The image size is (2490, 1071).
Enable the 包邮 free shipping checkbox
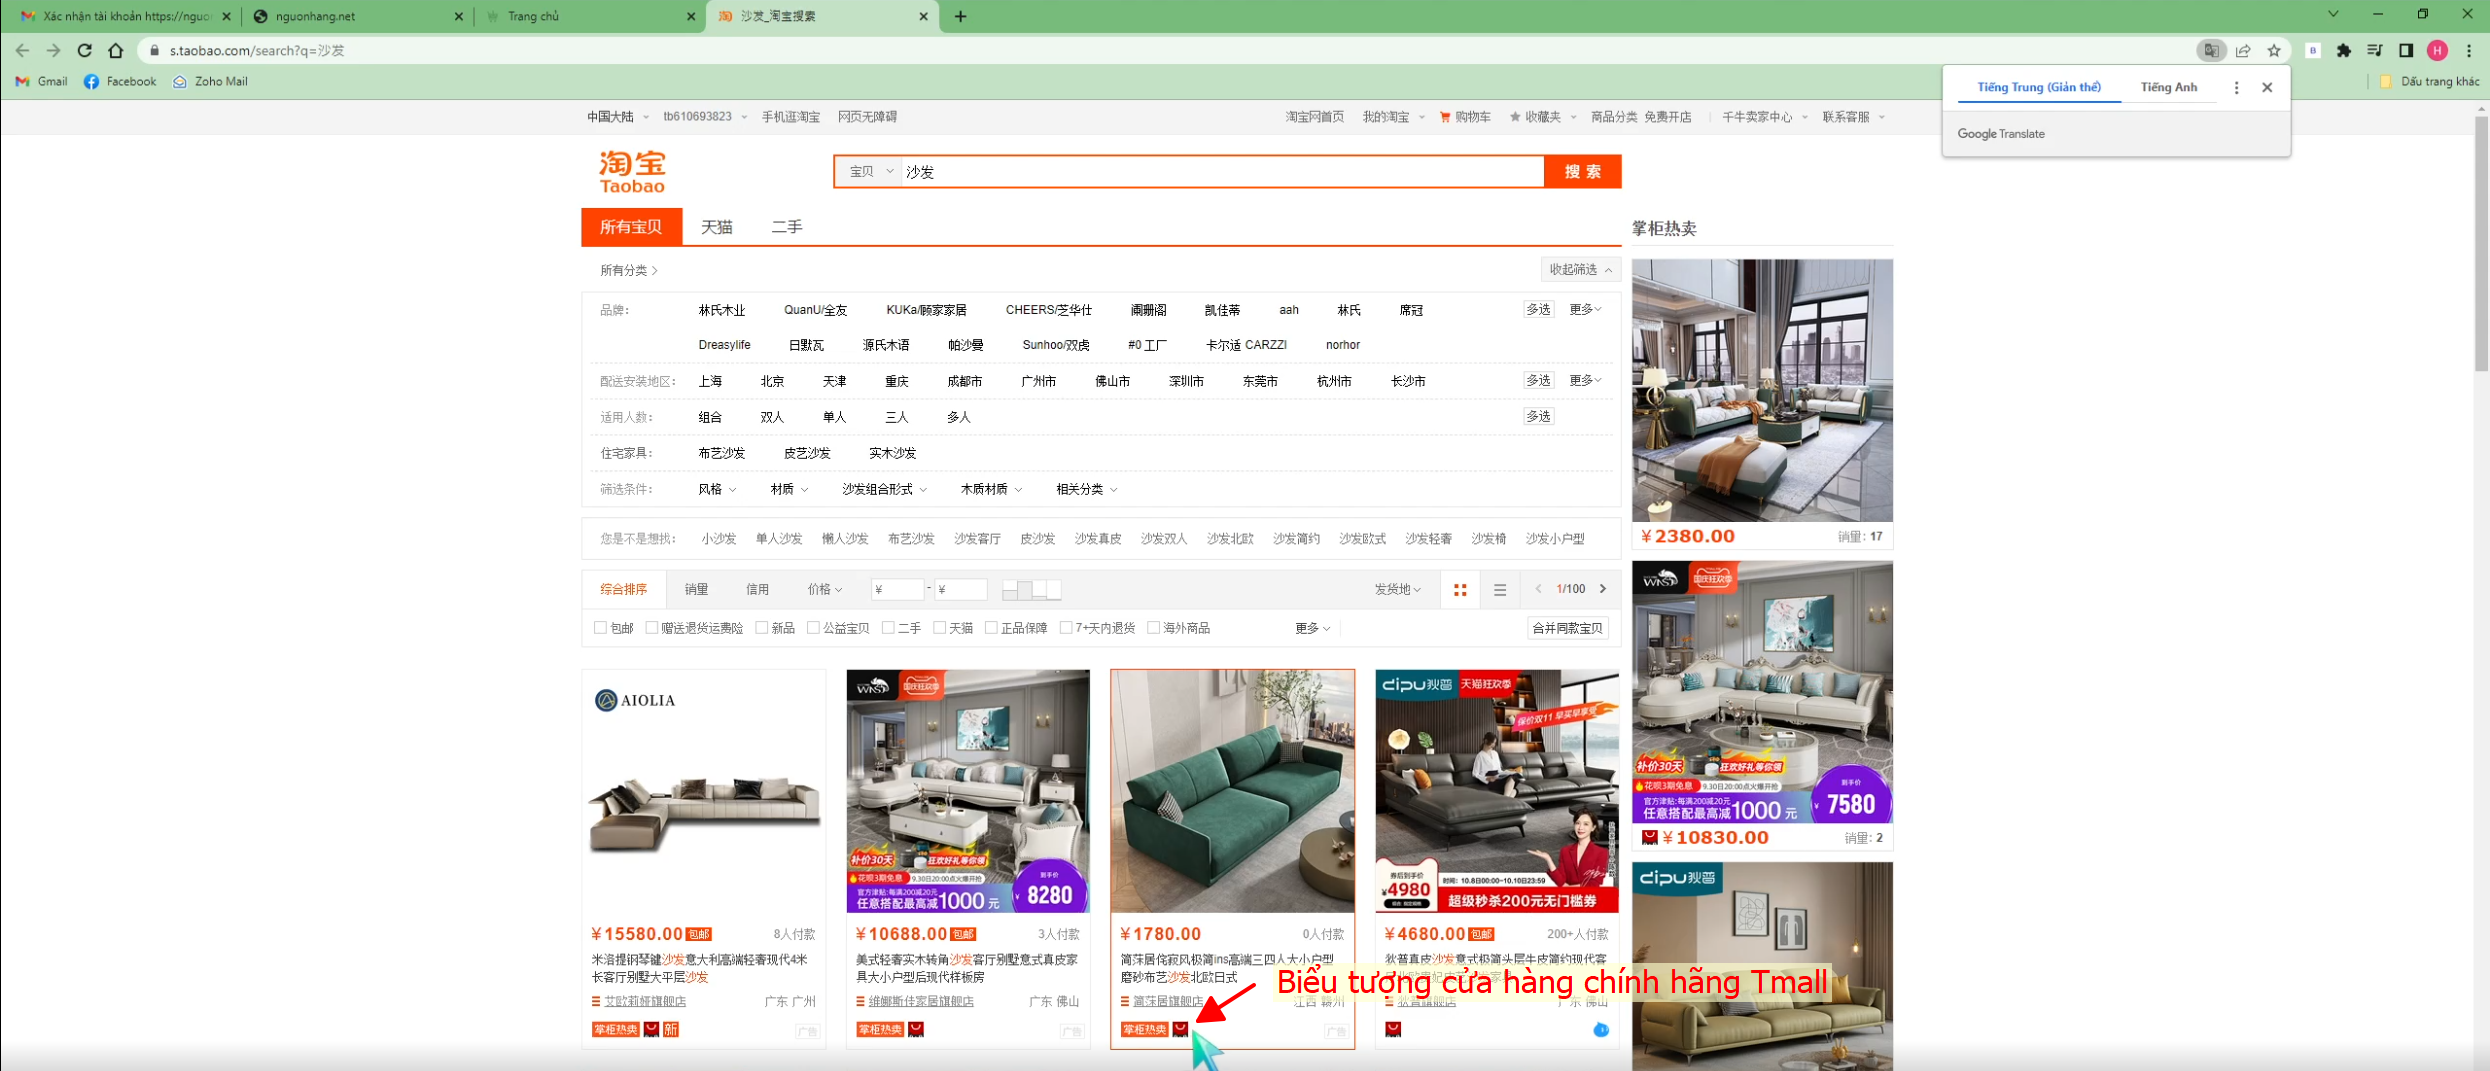[x=600, y=628]
